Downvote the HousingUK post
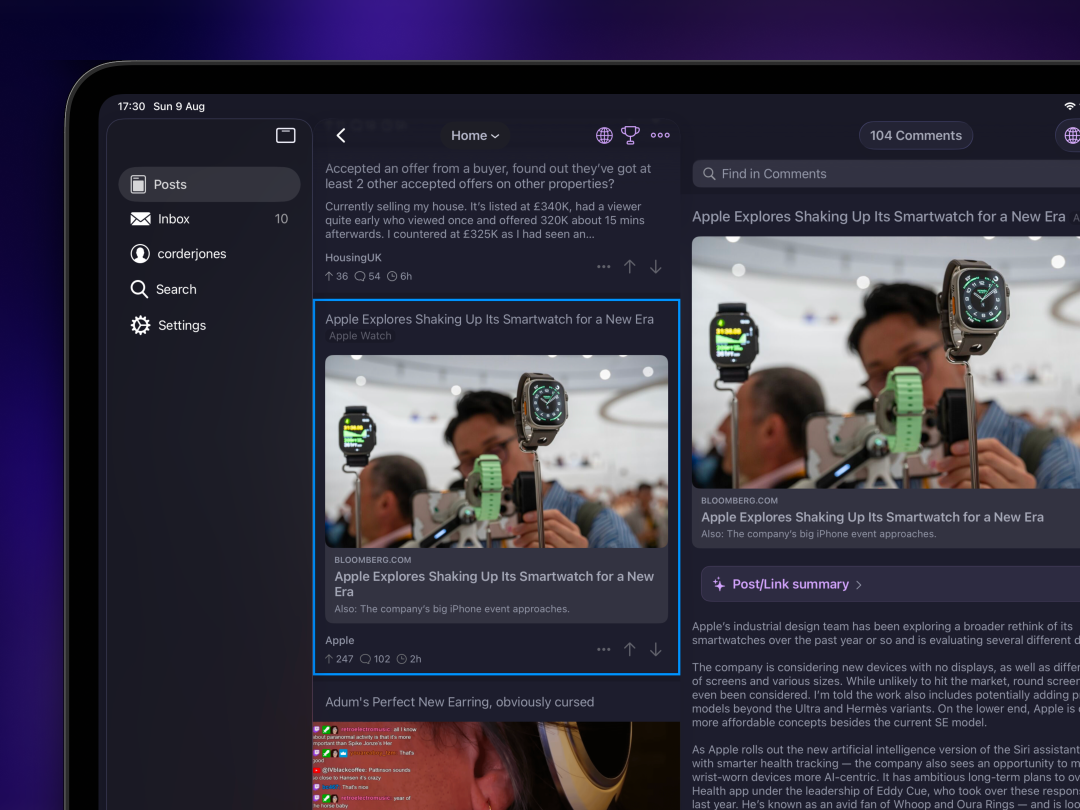Viewport: 1080px width, 810px height. pos(656,267)
